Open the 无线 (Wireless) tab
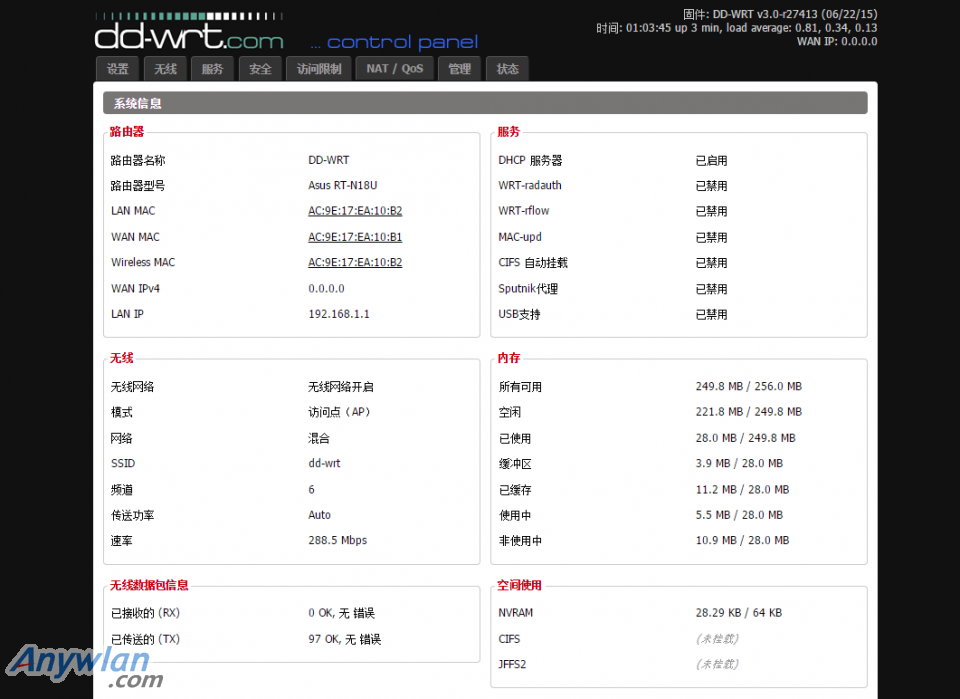The width and height of the screenshot is (960, 699). pyautogui.click(x=165, y=69)
